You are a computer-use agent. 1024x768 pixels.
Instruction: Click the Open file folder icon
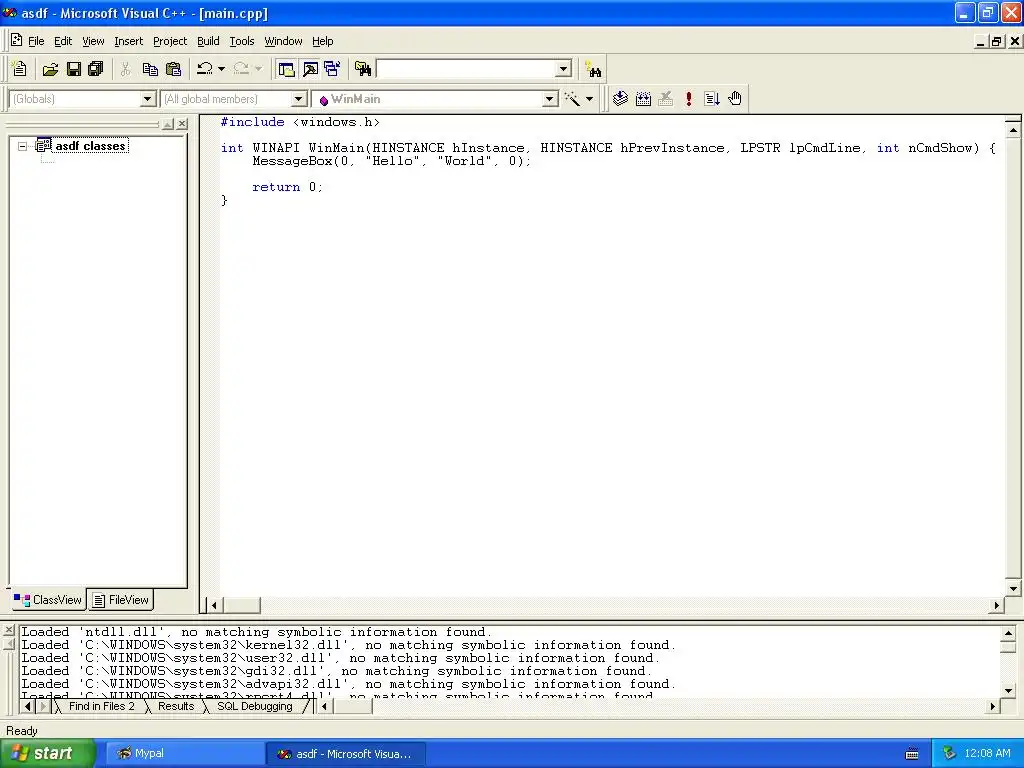50,69
